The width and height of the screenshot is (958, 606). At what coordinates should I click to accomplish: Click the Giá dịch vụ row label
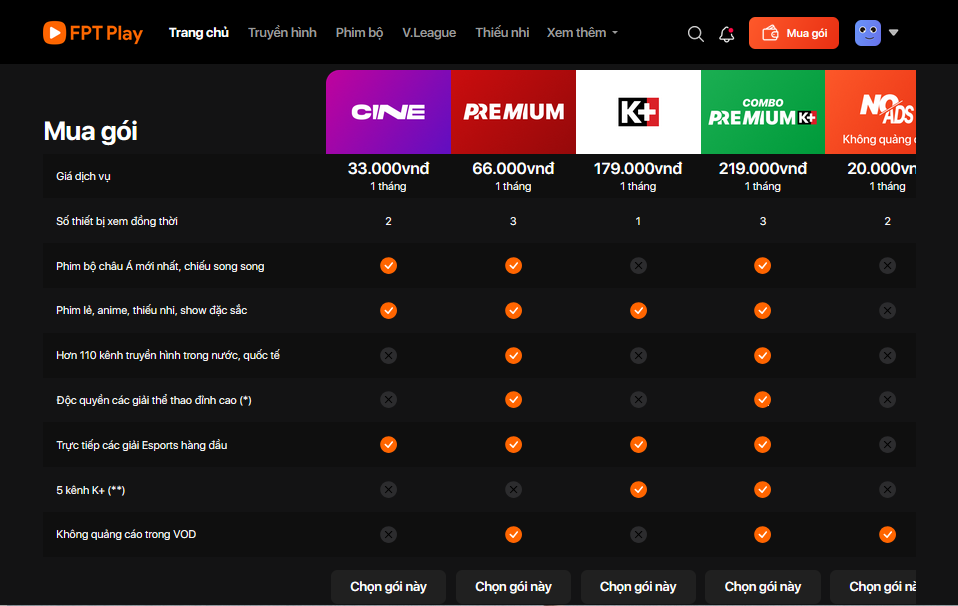point(83,177)
